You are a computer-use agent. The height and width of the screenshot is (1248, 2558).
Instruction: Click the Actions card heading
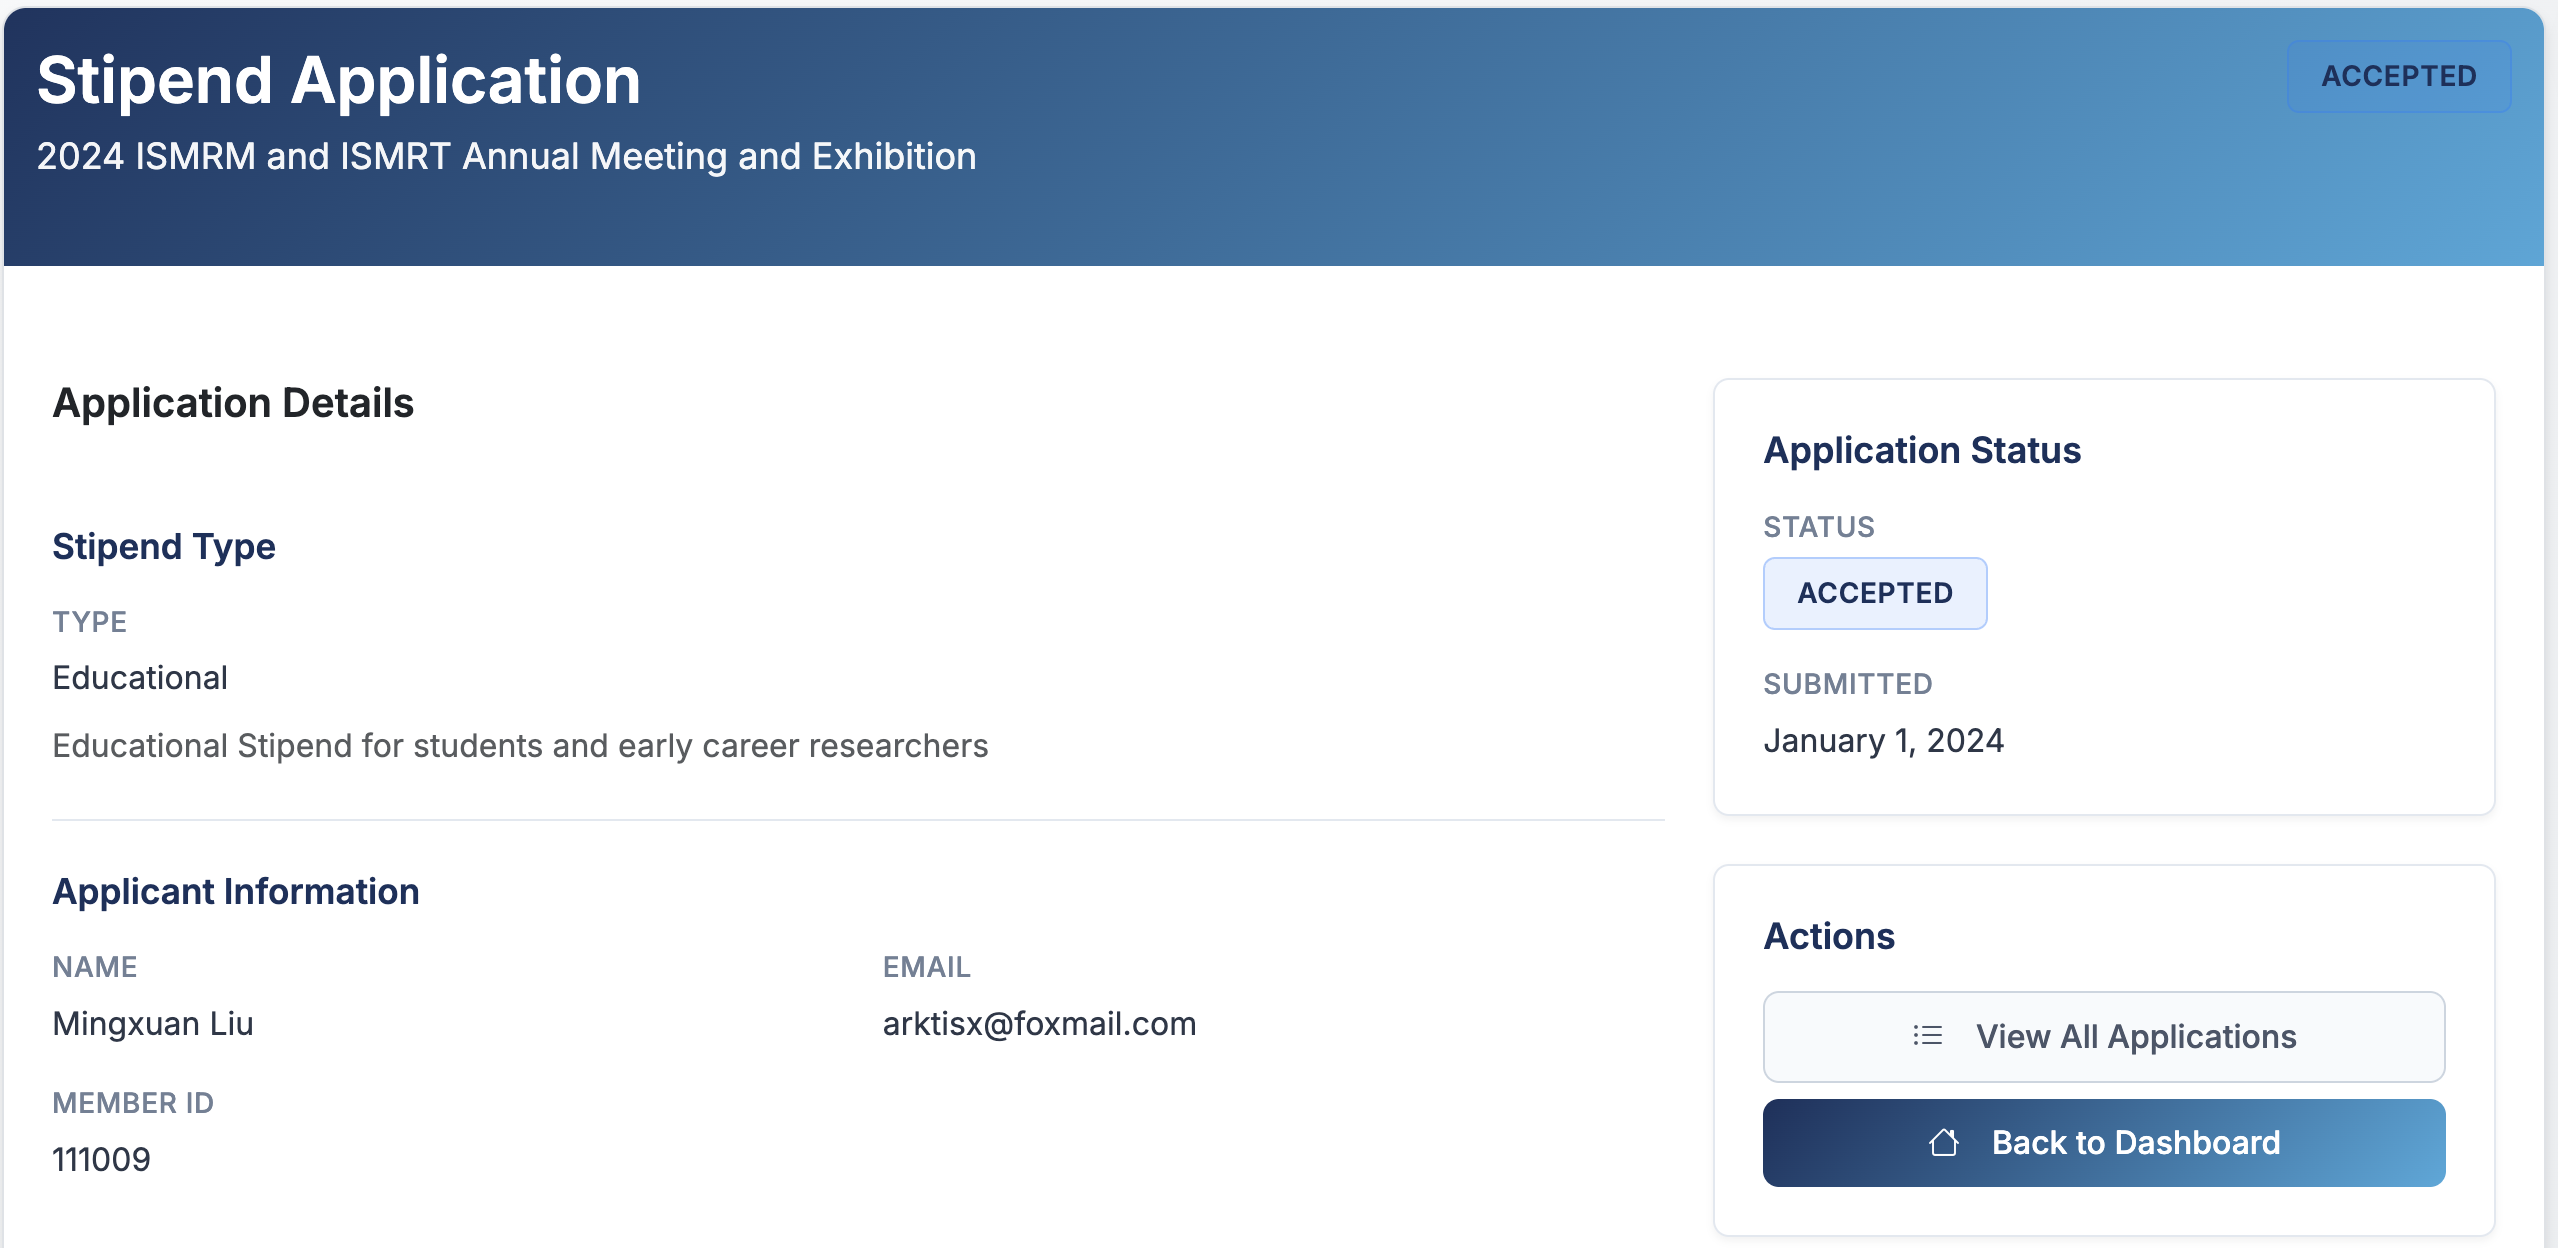click(x=1828, y=936)
